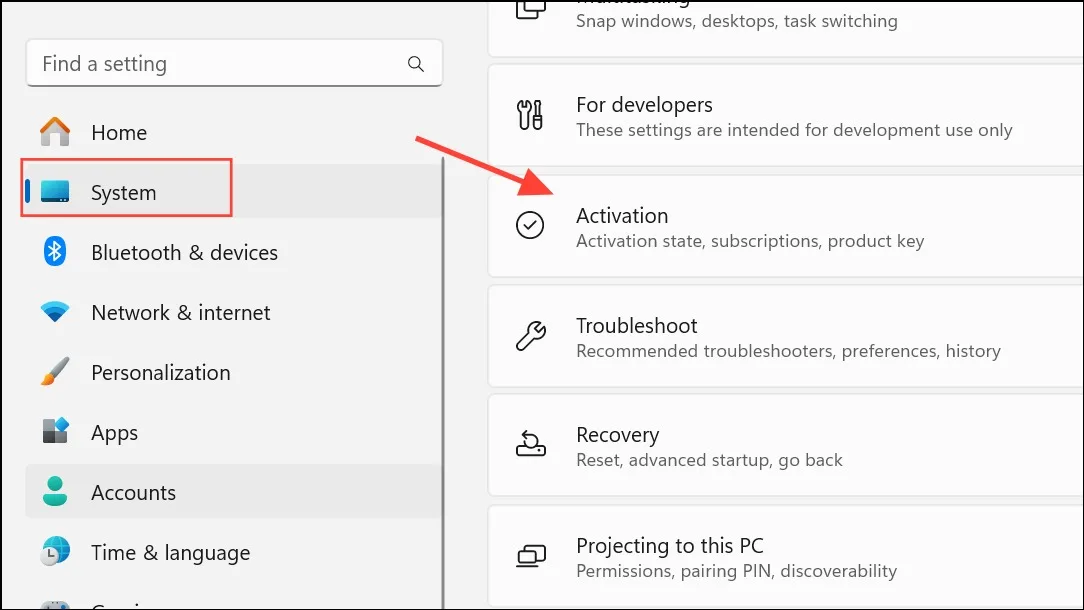Open the Troubleshoot page
Viewport: 1084px width, 610px height.
[786, 336]
